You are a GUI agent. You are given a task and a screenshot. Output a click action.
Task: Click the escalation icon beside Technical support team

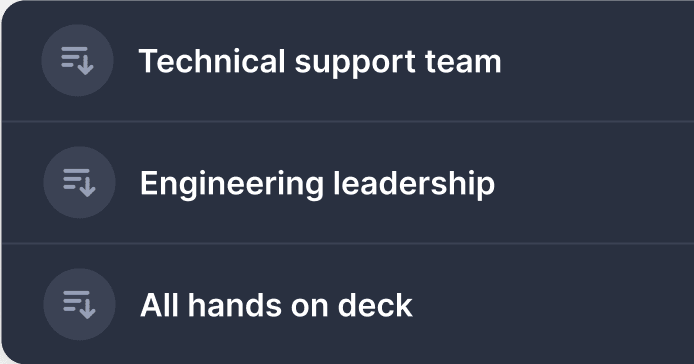pos(77,60)
